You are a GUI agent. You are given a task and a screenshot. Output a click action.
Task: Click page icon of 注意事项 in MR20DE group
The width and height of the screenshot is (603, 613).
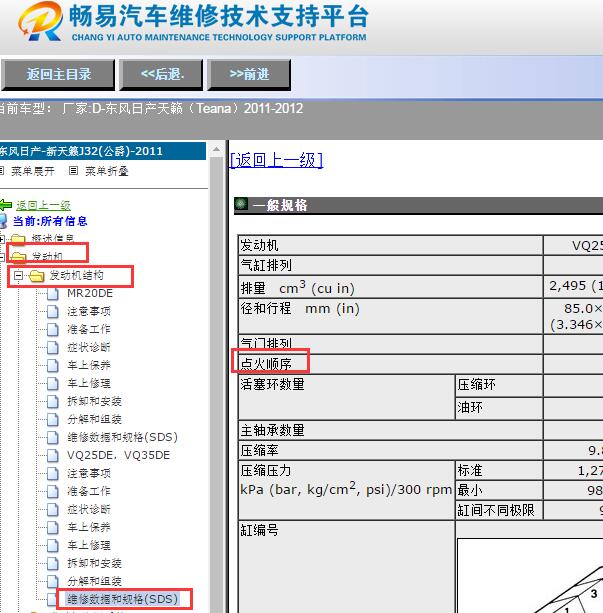pyautogui.click(x=53, y=312)
